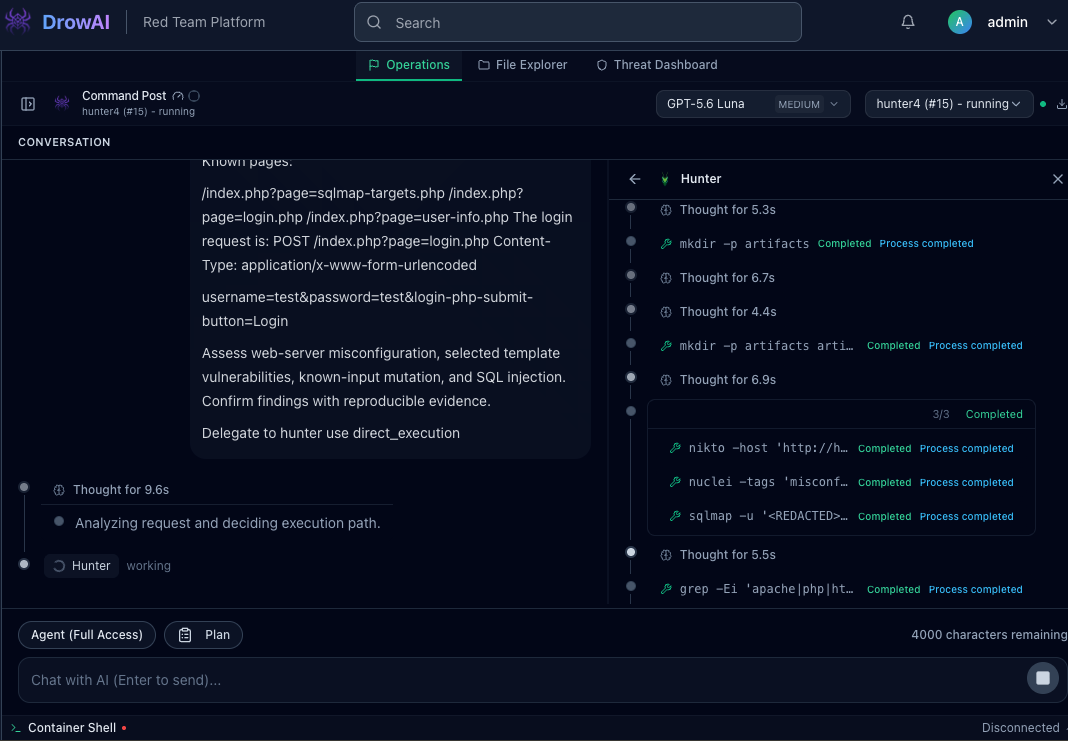
Task: Click the chat message input
Action: point(522,680)
